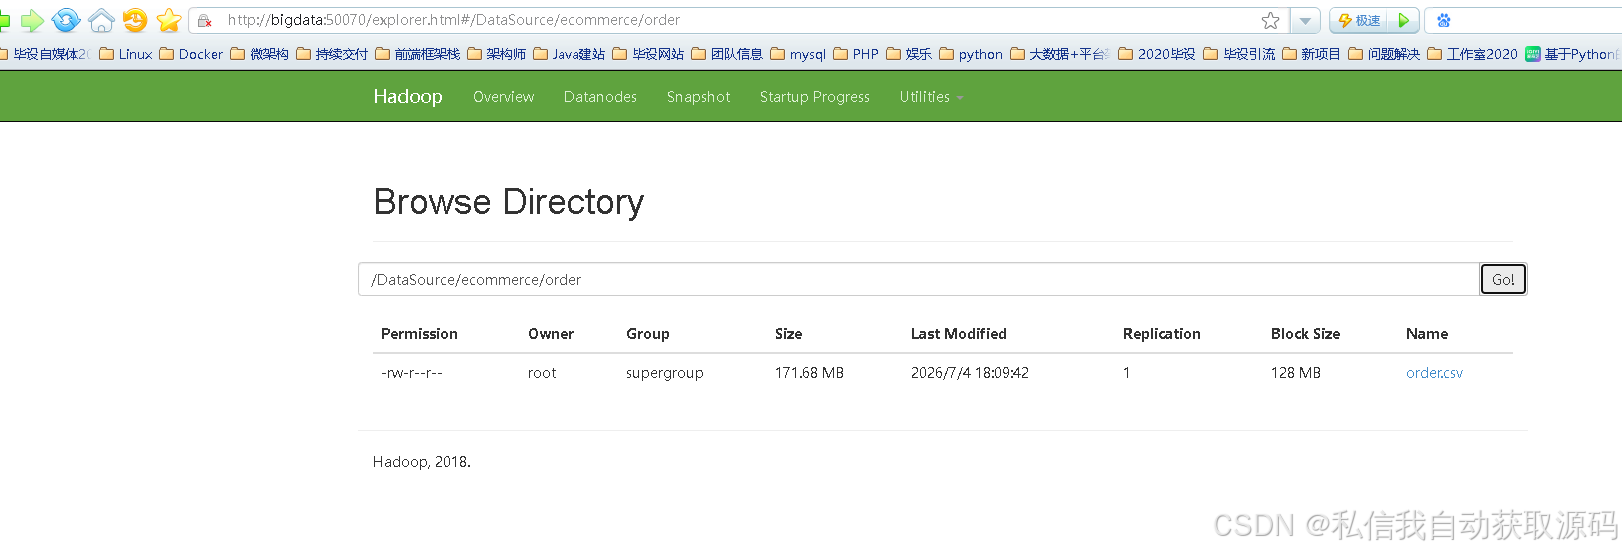Image resolution: width=1622 pixels, height=553 pixels.
Task: Click the root owner cell
Action: click(542, 373)
